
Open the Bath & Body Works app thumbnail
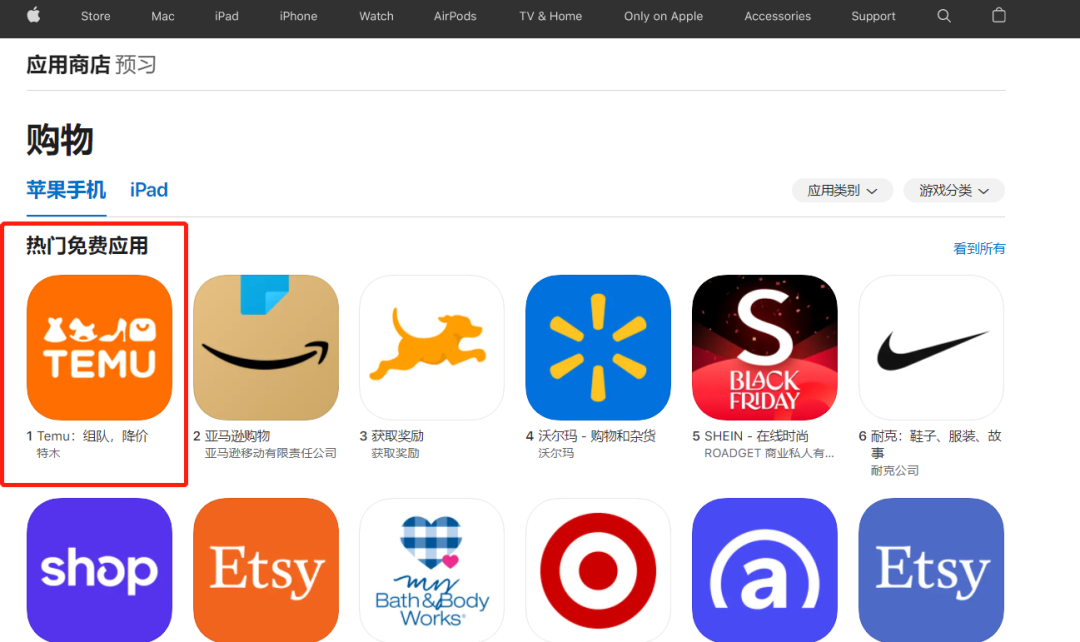pyautogui.click(x=432, y=570)
